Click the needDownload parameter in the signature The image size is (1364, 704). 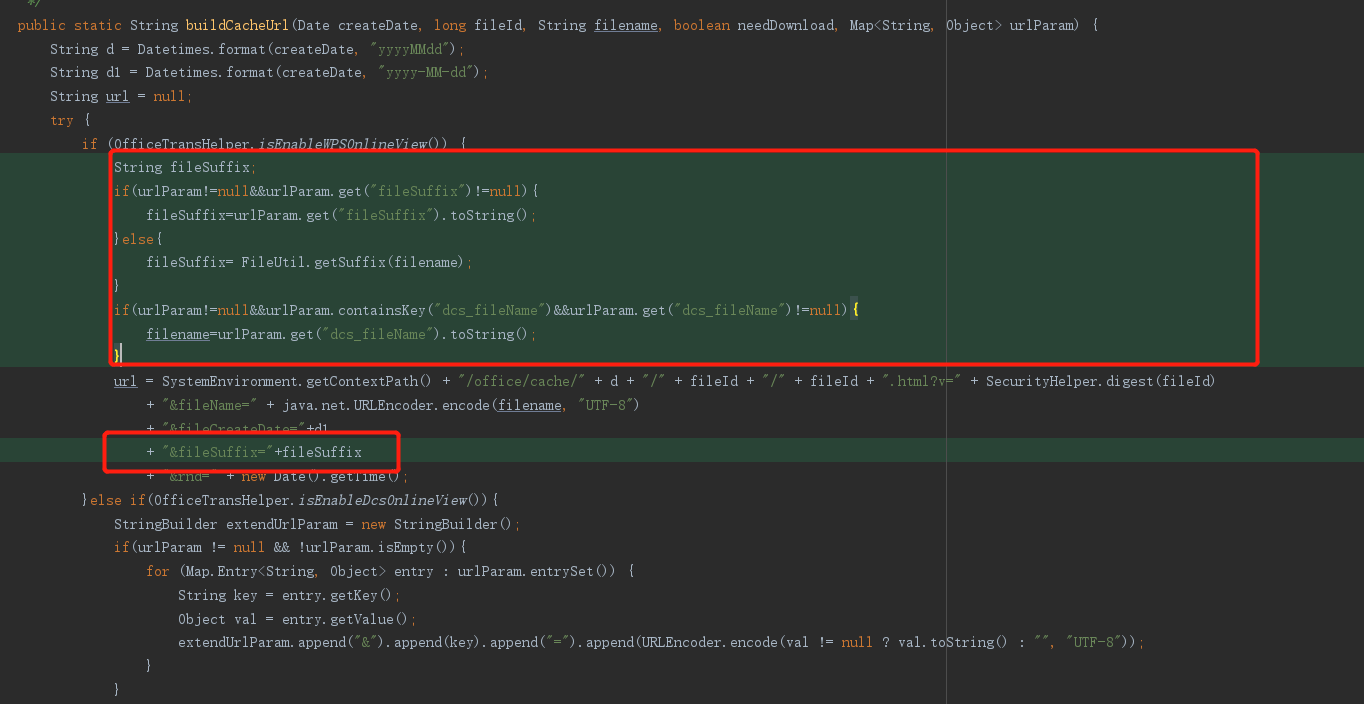(785, 25)
